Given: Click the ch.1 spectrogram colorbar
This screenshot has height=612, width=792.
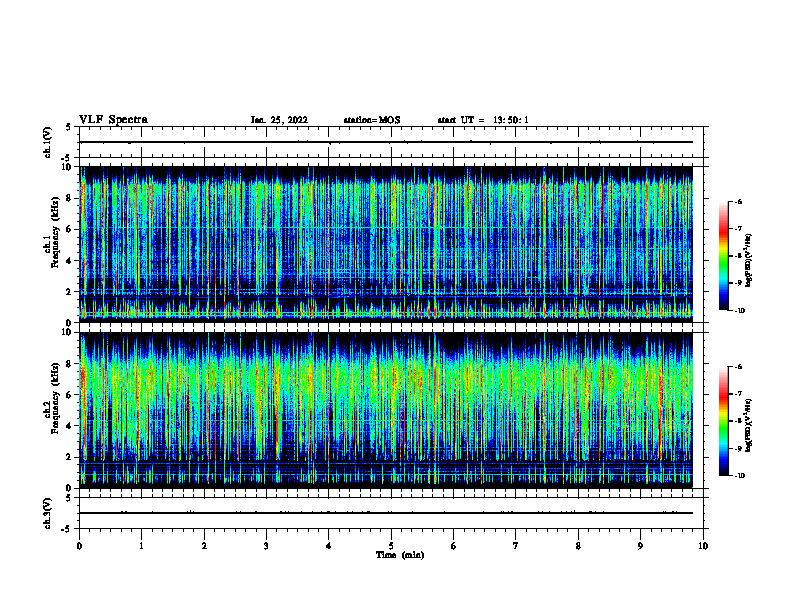Looking at the screenshot, I should pos(723,256).
